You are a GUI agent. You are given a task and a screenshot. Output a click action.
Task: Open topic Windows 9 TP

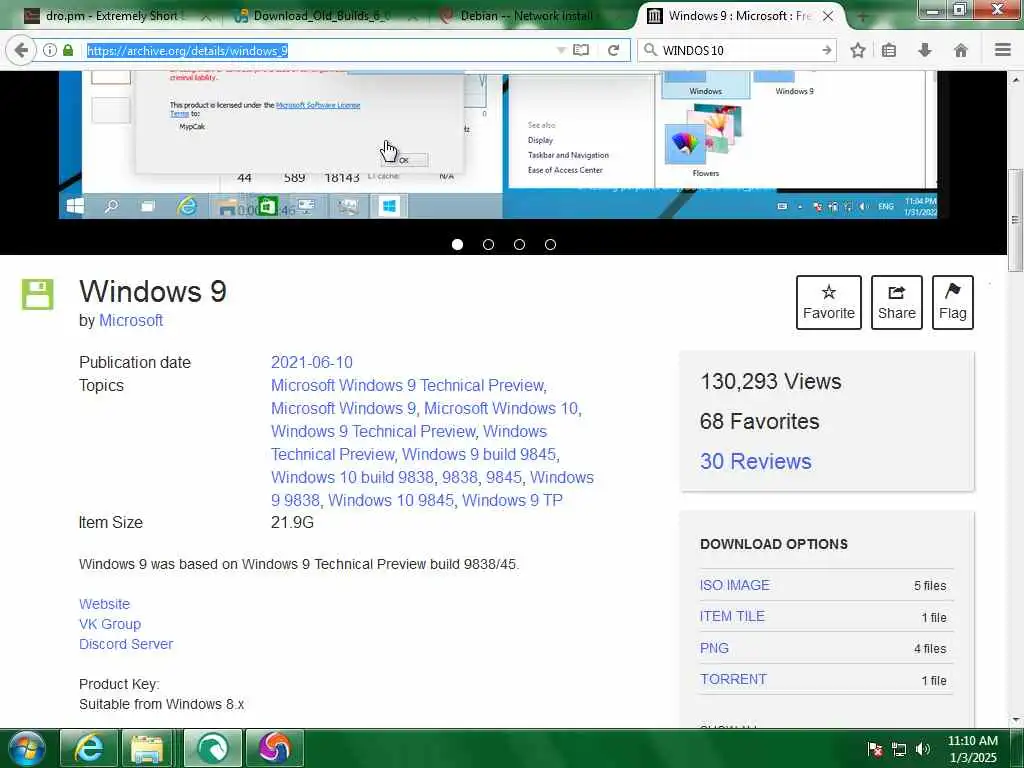tap(512, 500)
